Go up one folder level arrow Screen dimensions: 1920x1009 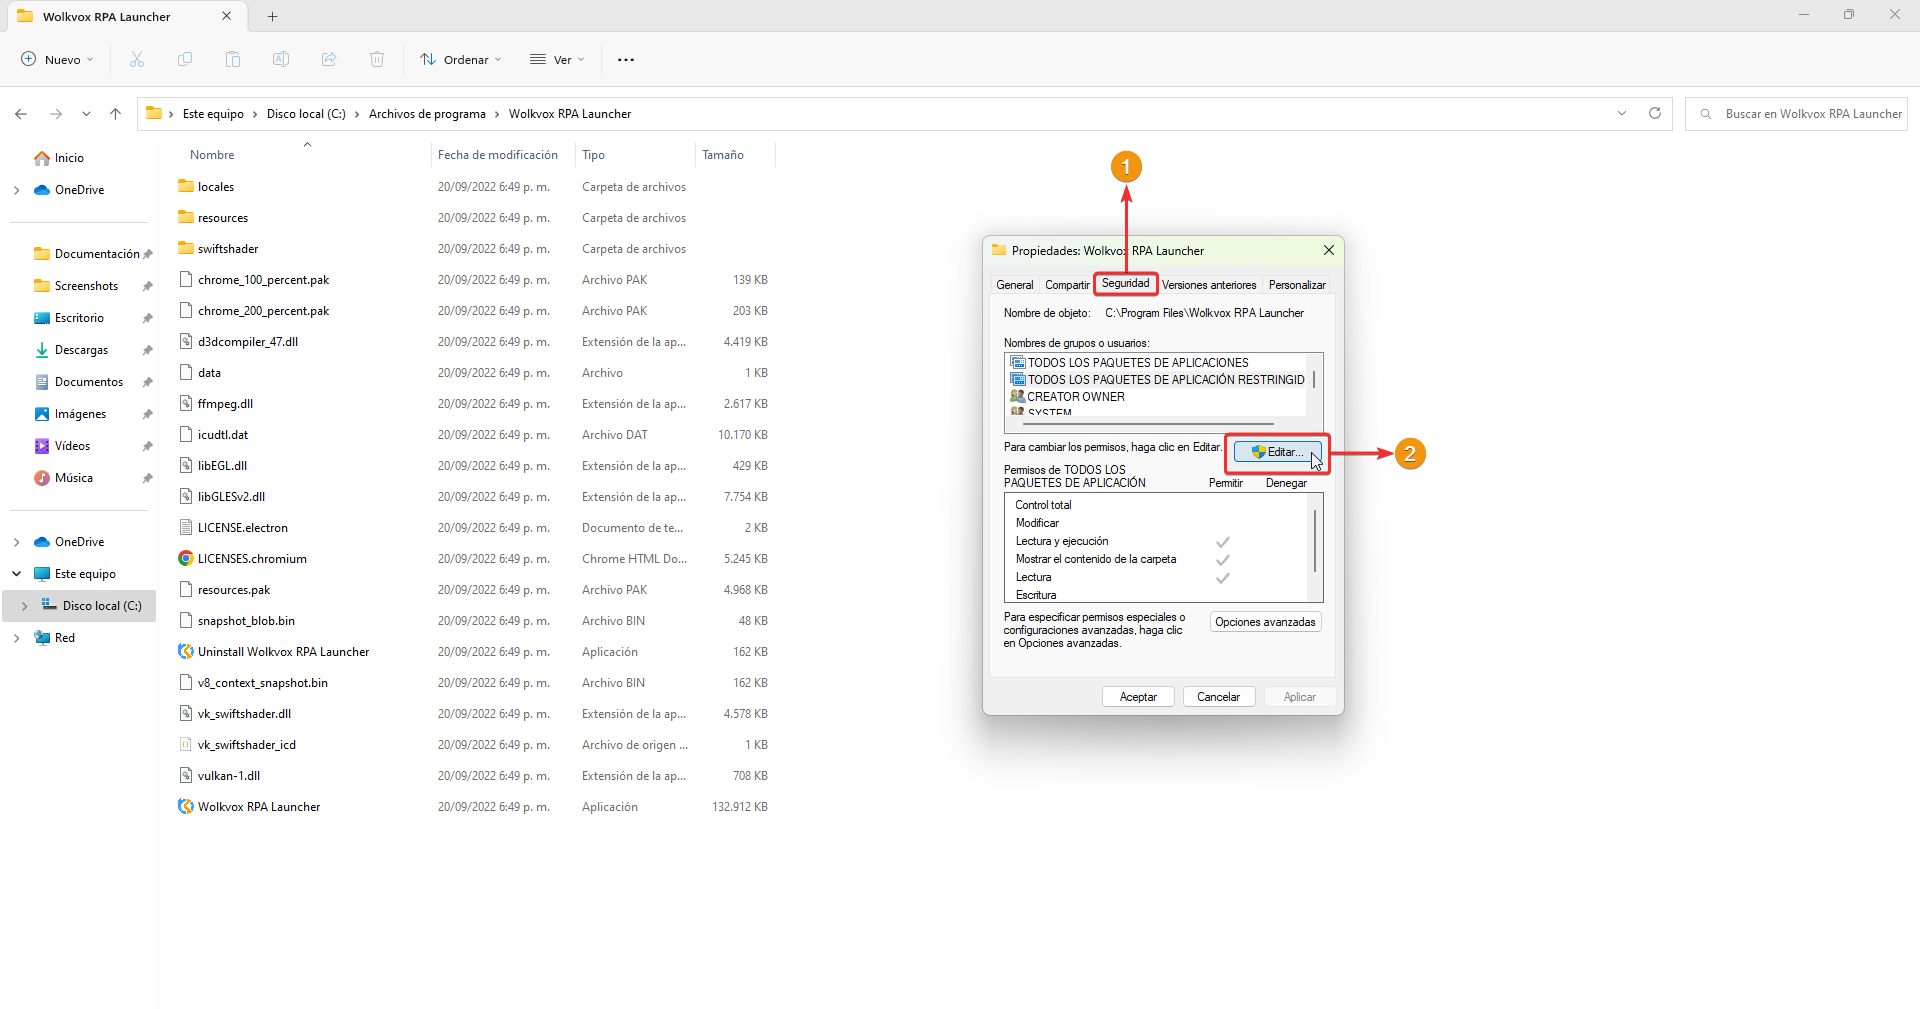point(116,114)
